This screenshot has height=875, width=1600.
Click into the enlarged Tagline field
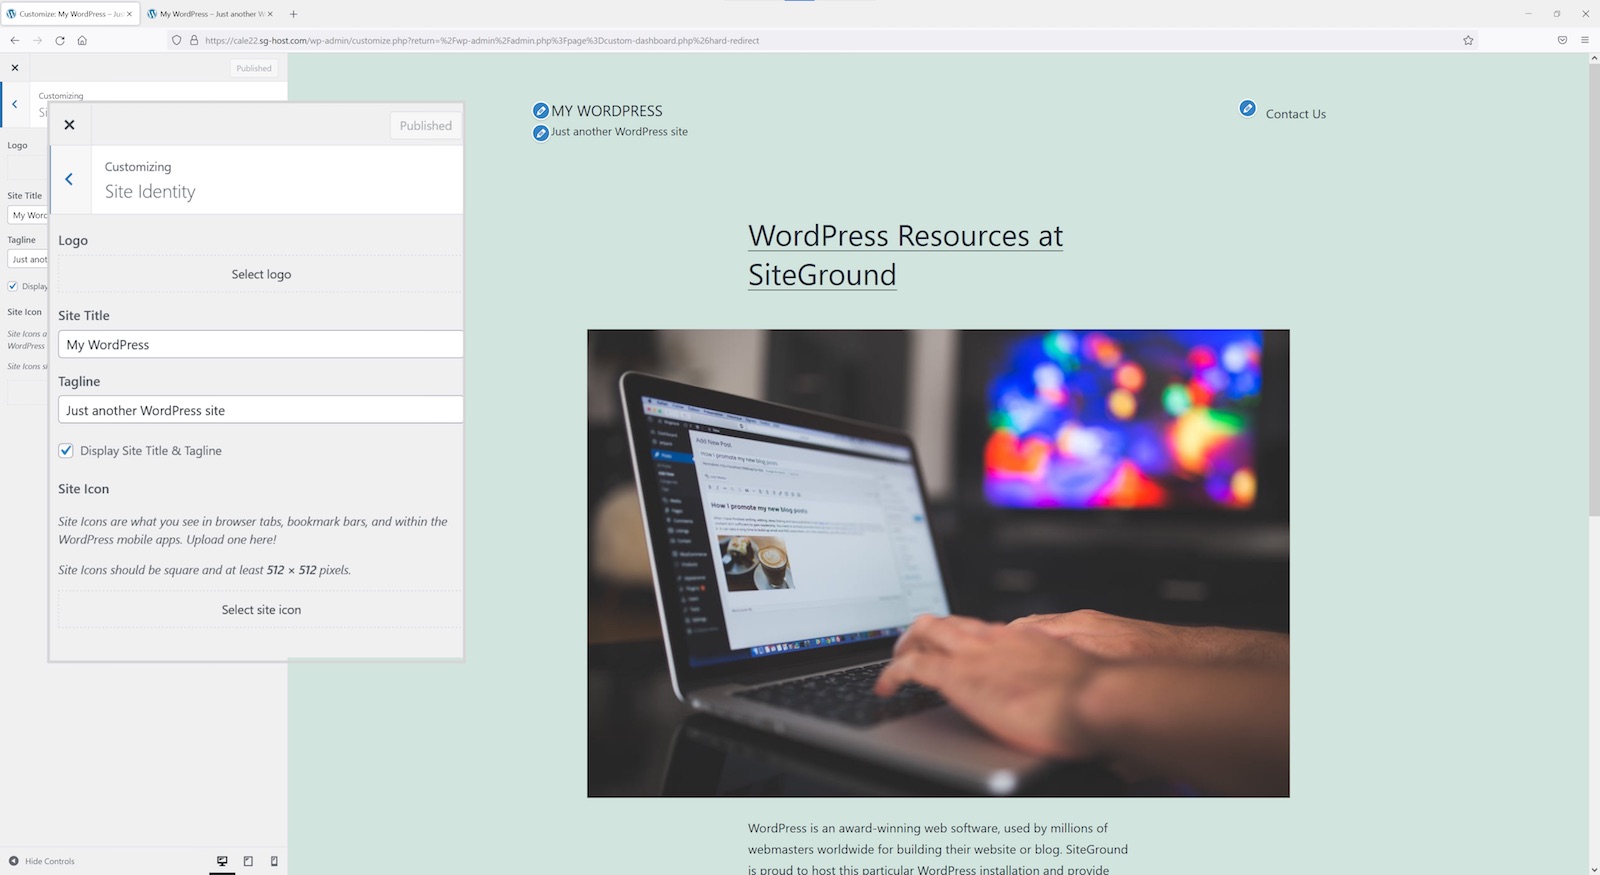click(x=261, y=410)
